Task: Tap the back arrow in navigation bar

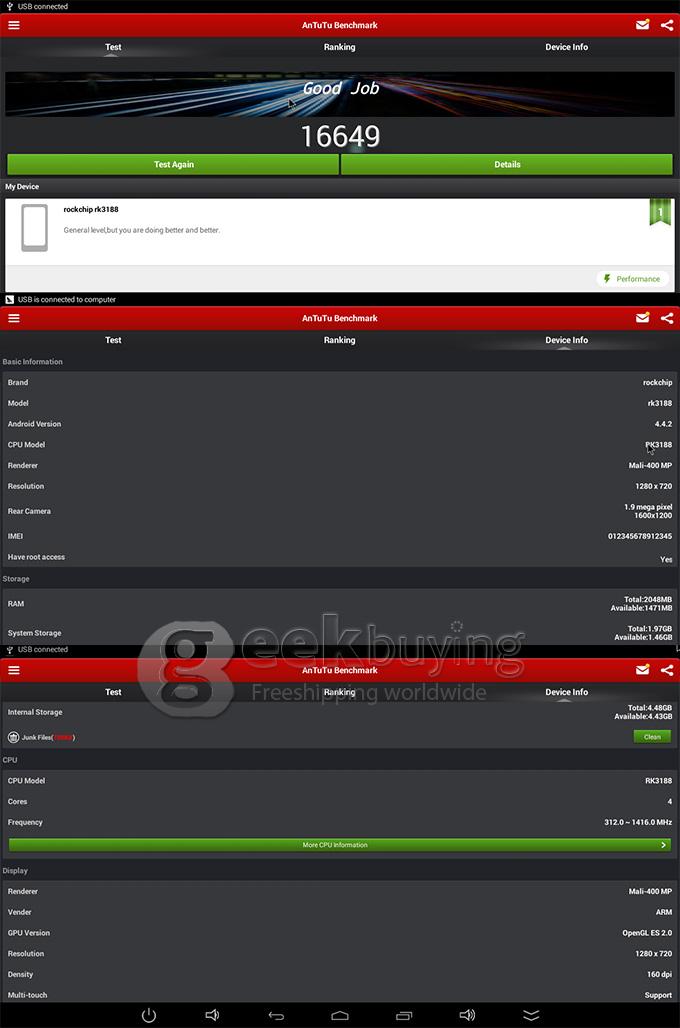Action: tap(276, 1016)
